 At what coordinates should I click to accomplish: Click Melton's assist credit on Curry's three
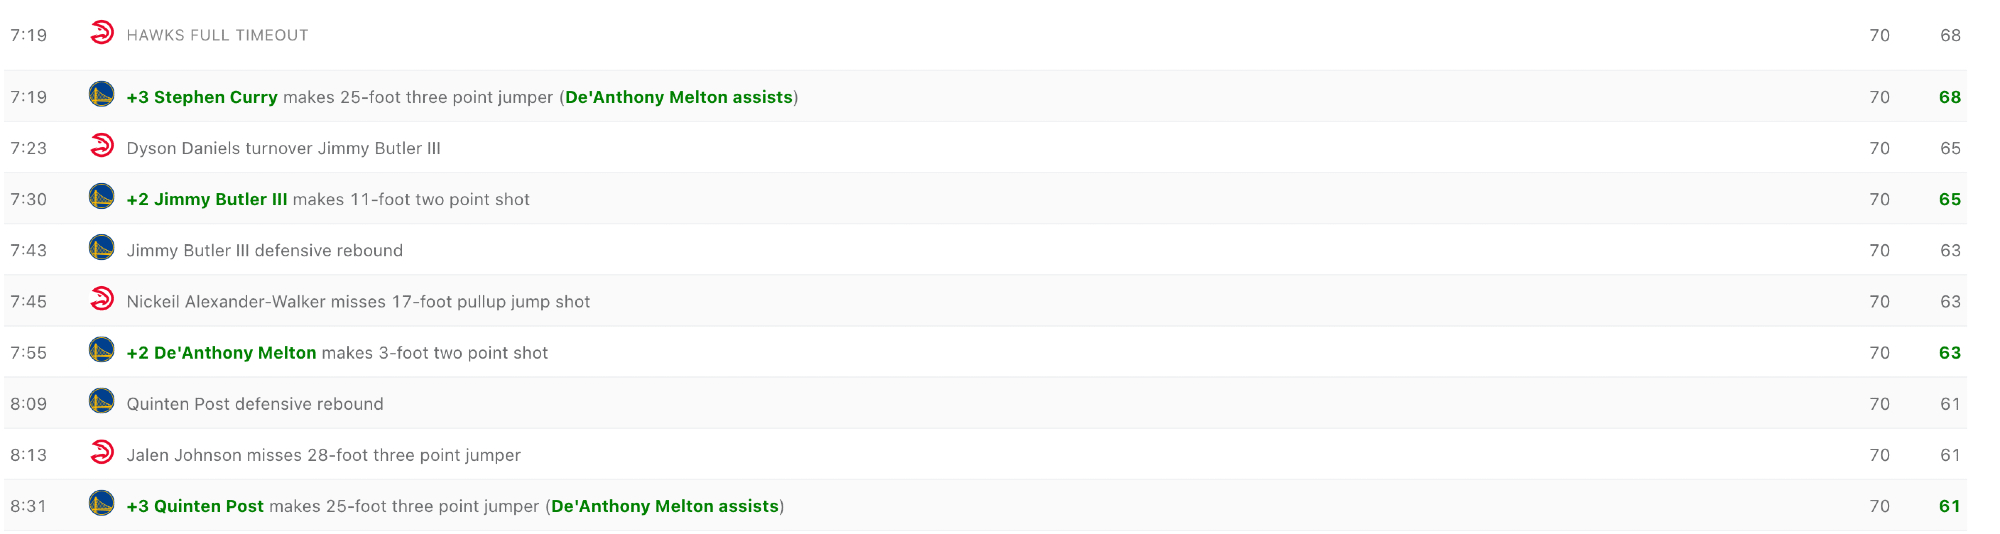678,97
